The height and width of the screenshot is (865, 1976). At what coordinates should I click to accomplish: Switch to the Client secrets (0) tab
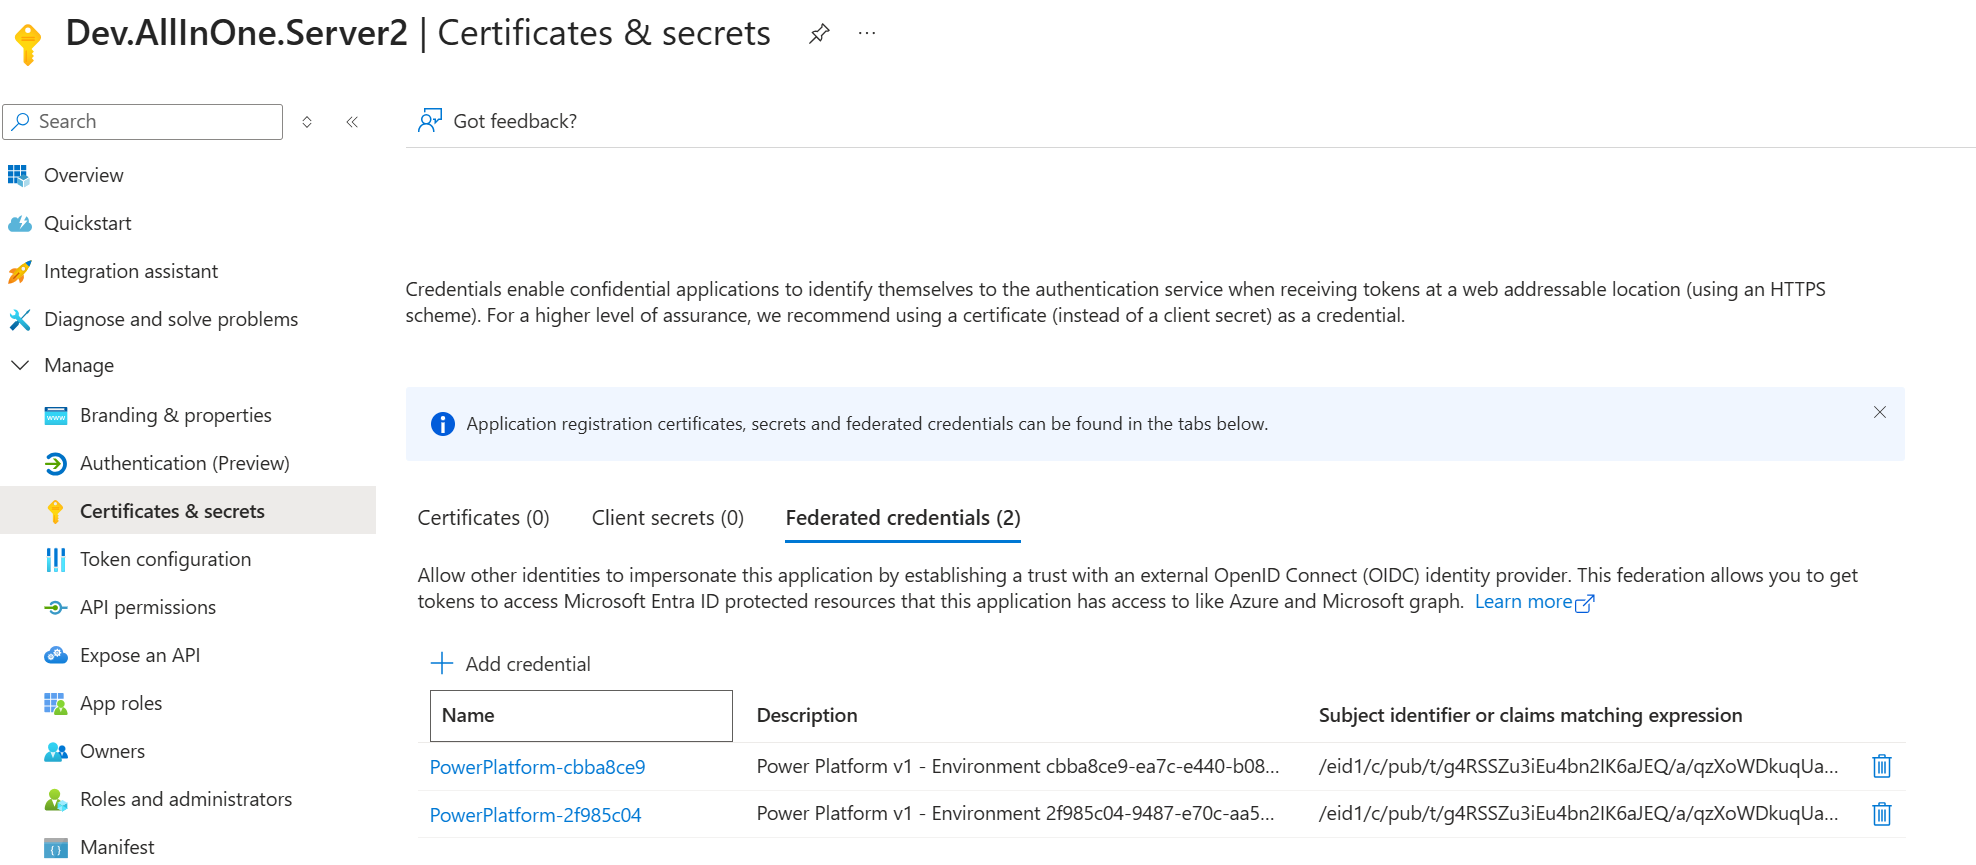pyautogui.click(x=668, y=518)
